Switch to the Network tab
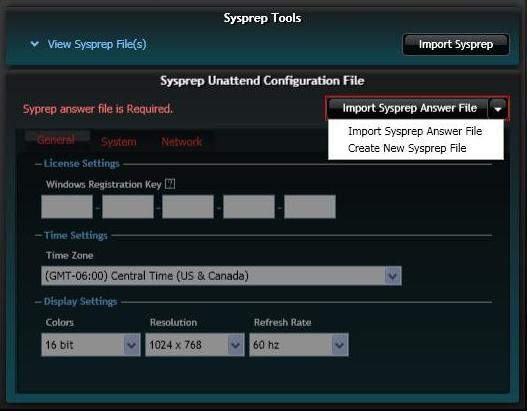The height and width of the screenshot is (411, 527). (181, 142)
